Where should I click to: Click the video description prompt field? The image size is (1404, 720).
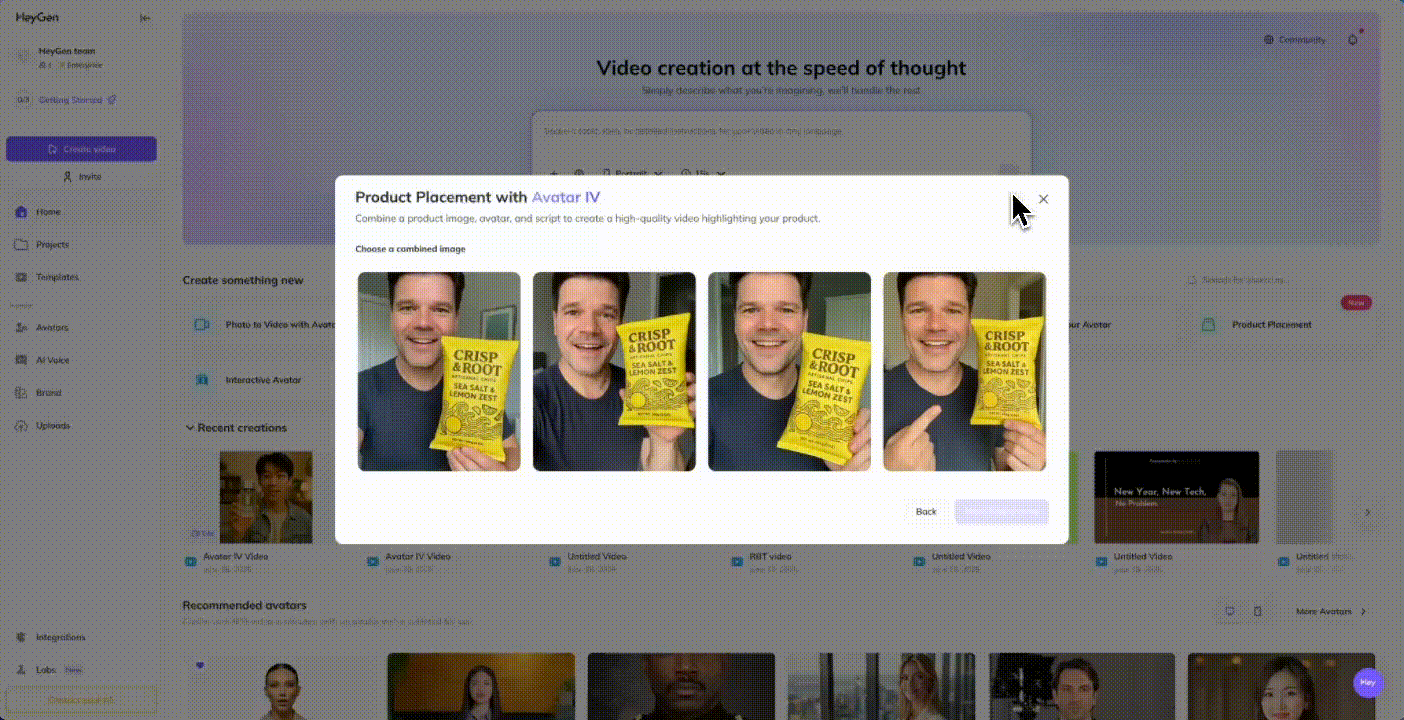pos(780,132)
